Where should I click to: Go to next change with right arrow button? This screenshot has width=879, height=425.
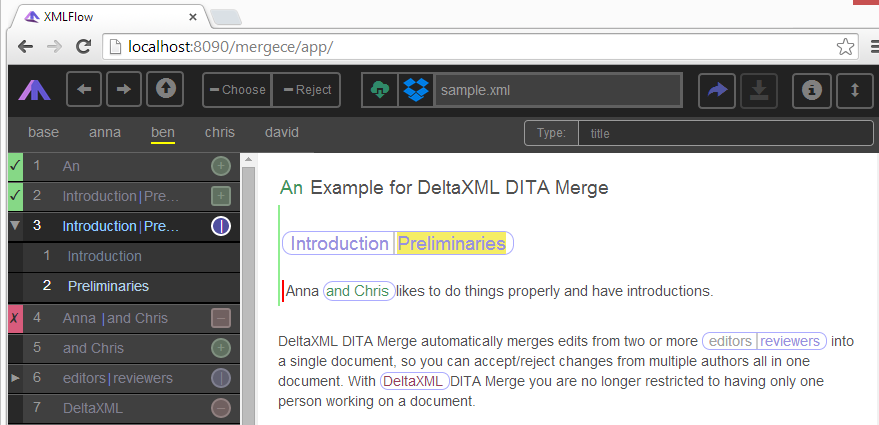(124, 90)
